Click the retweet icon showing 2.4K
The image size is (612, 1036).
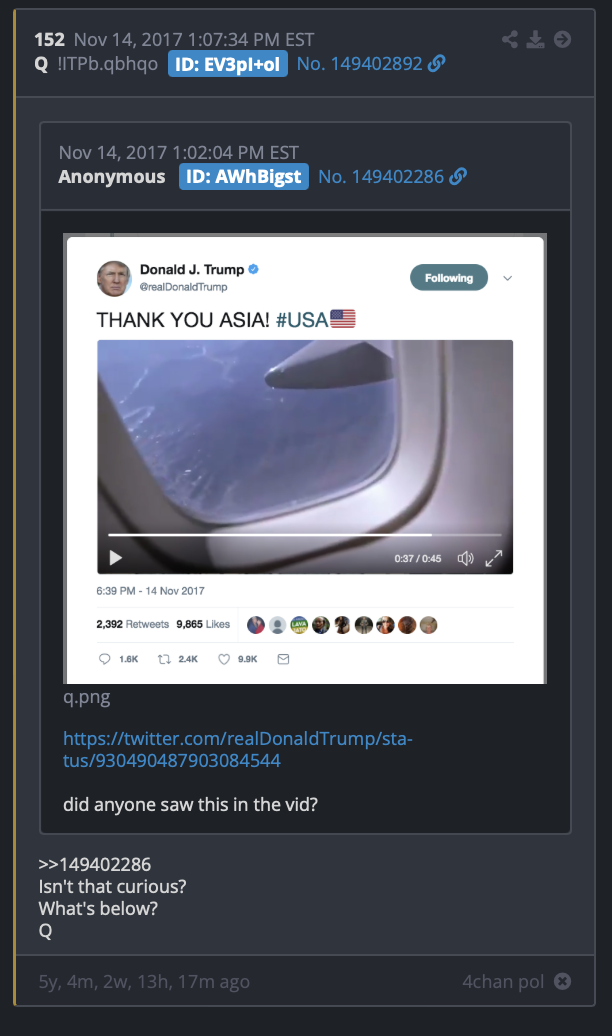[165, 659]
